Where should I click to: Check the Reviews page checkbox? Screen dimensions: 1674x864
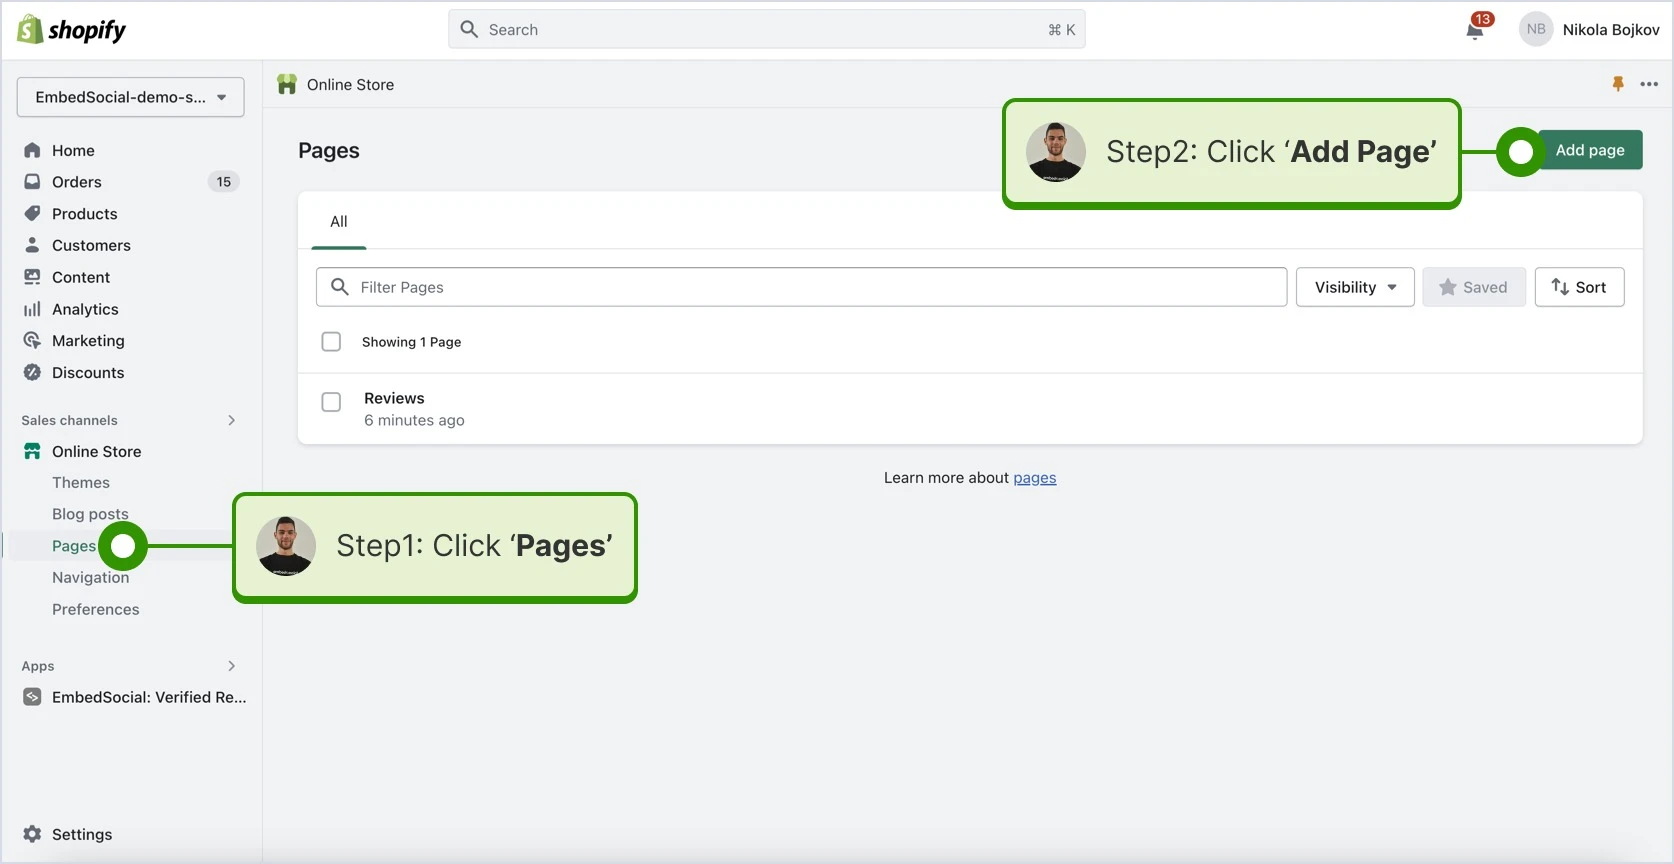pyautogui.click(x=331, y=402)
